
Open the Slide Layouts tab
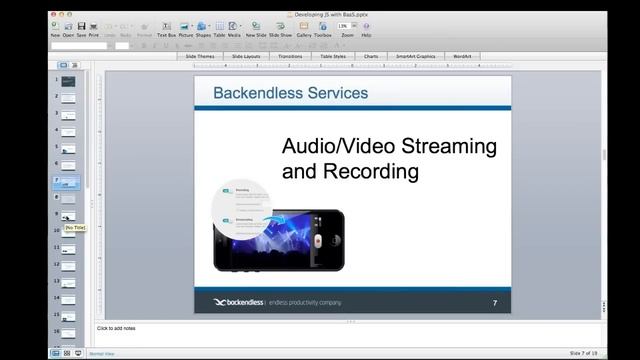246,56
